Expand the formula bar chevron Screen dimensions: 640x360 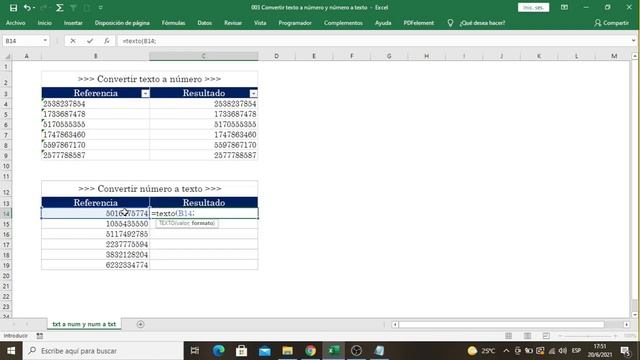point(633,41)
